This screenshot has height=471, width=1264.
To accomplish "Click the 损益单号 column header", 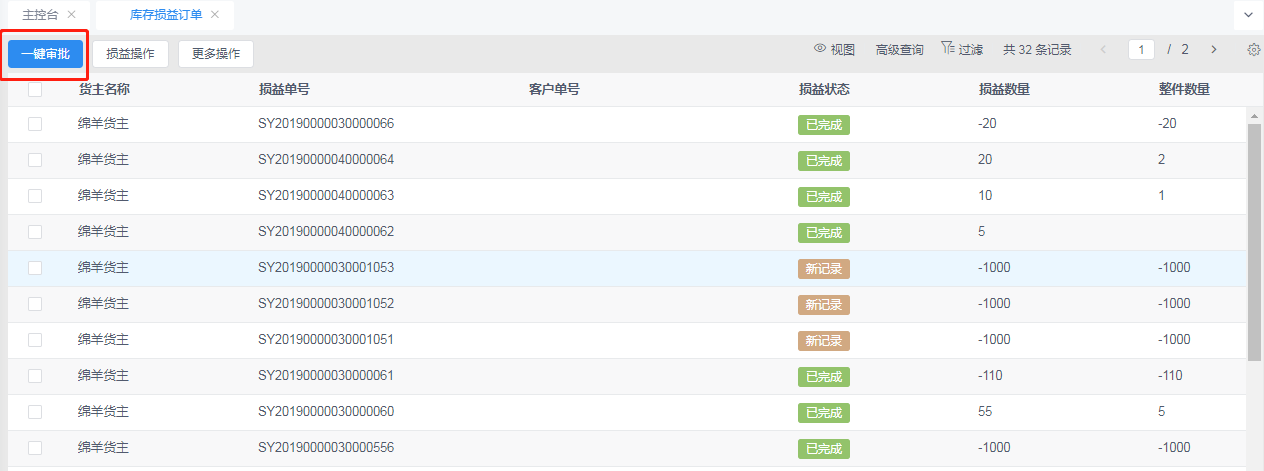I will (284, 89).
